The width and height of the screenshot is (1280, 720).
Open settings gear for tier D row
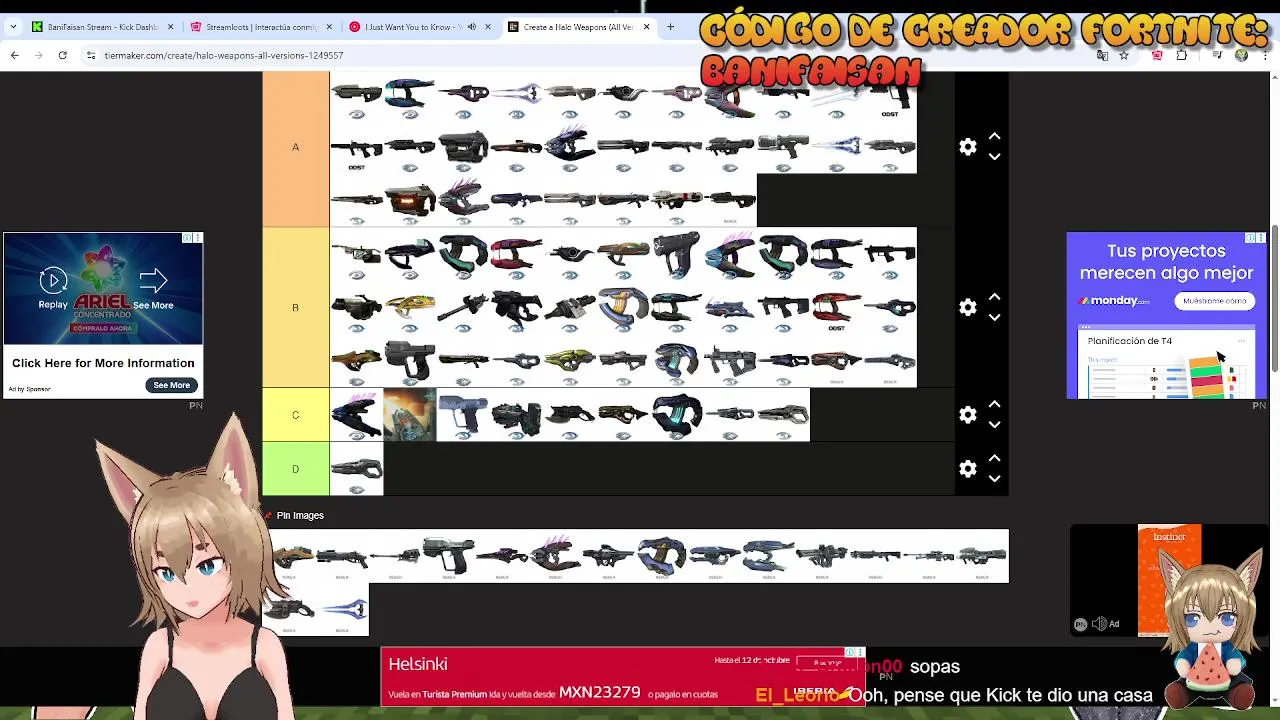pos(967,468)
